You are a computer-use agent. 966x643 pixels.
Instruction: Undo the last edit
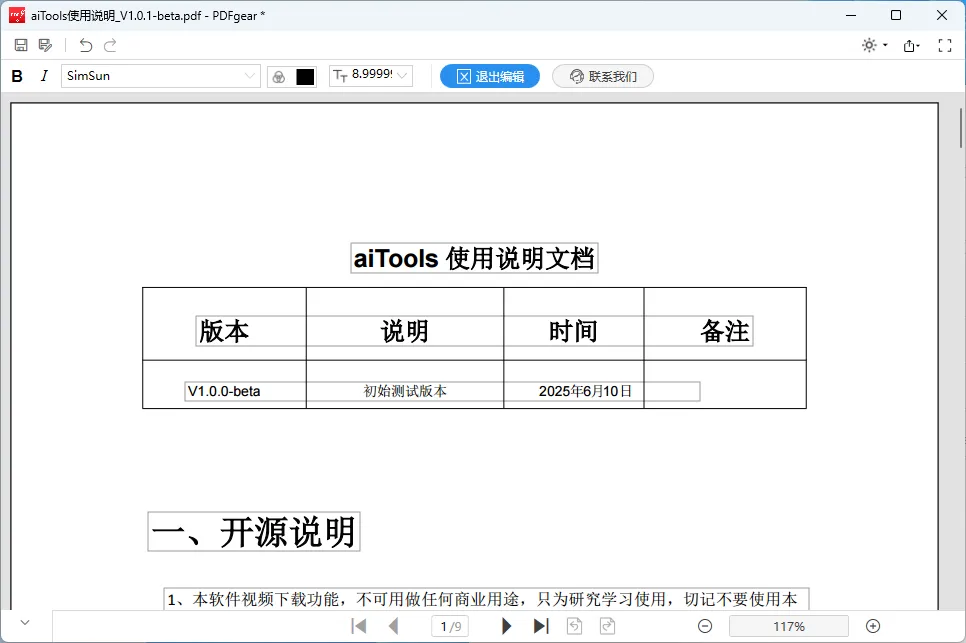[86, 45]
